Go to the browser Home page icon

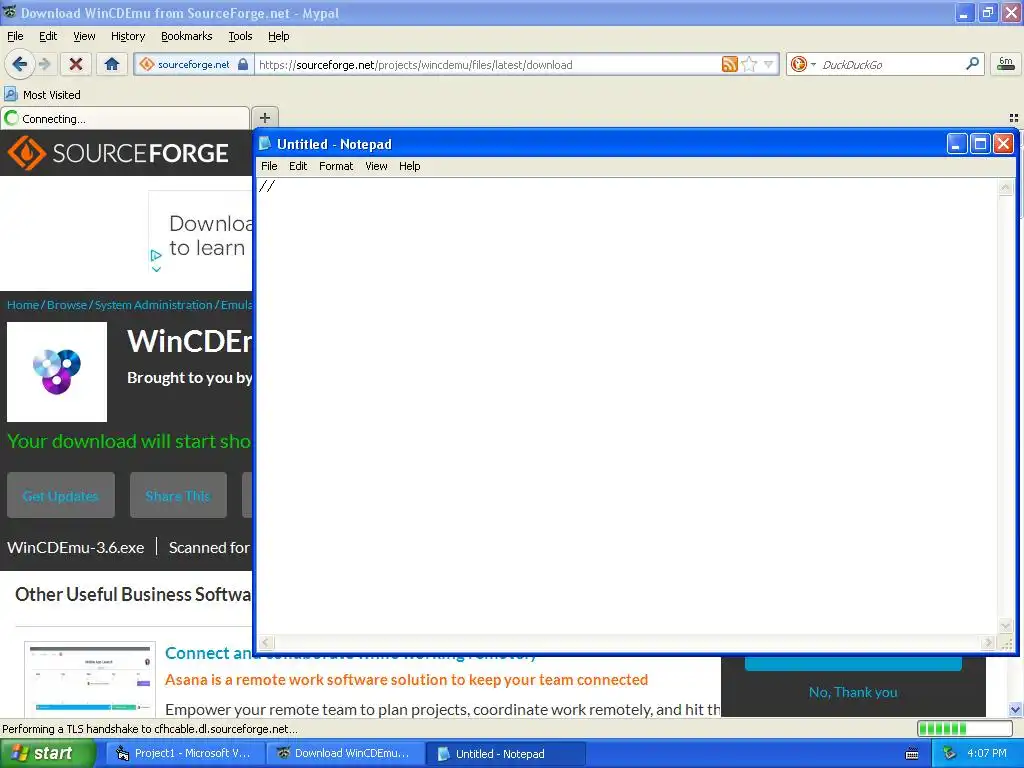tap(112, 64)
